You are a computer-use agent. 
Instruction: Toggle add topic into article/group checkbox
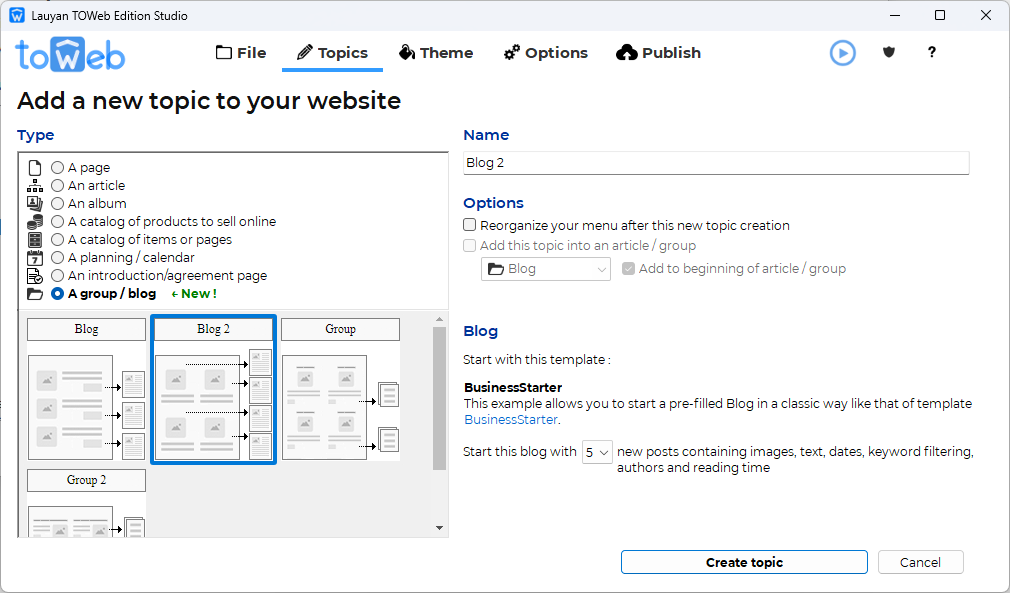point(470,245)
